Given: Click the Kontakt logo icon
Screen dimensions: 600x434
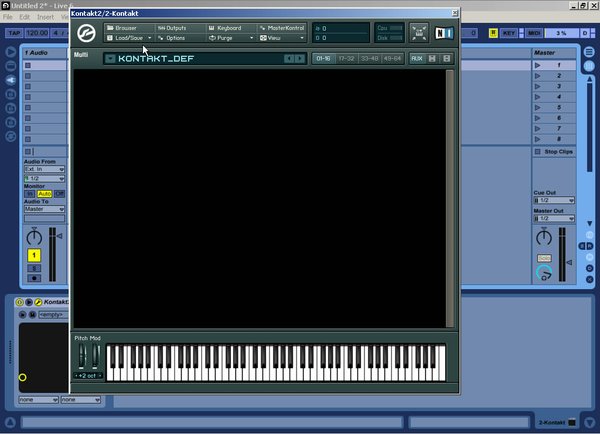Looking at the screenshot, I should tap(86, 33).
